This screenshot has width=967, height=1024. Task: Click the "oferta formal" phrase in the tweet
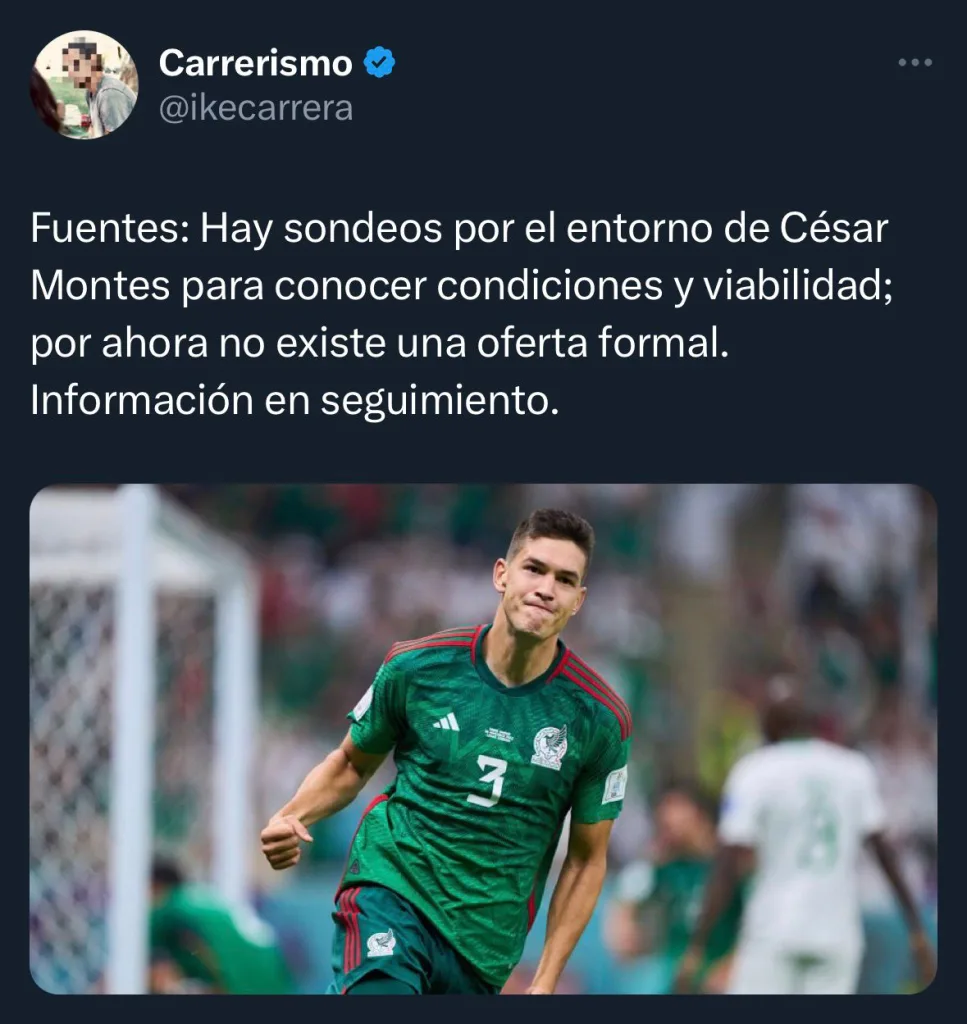[601, 344]
